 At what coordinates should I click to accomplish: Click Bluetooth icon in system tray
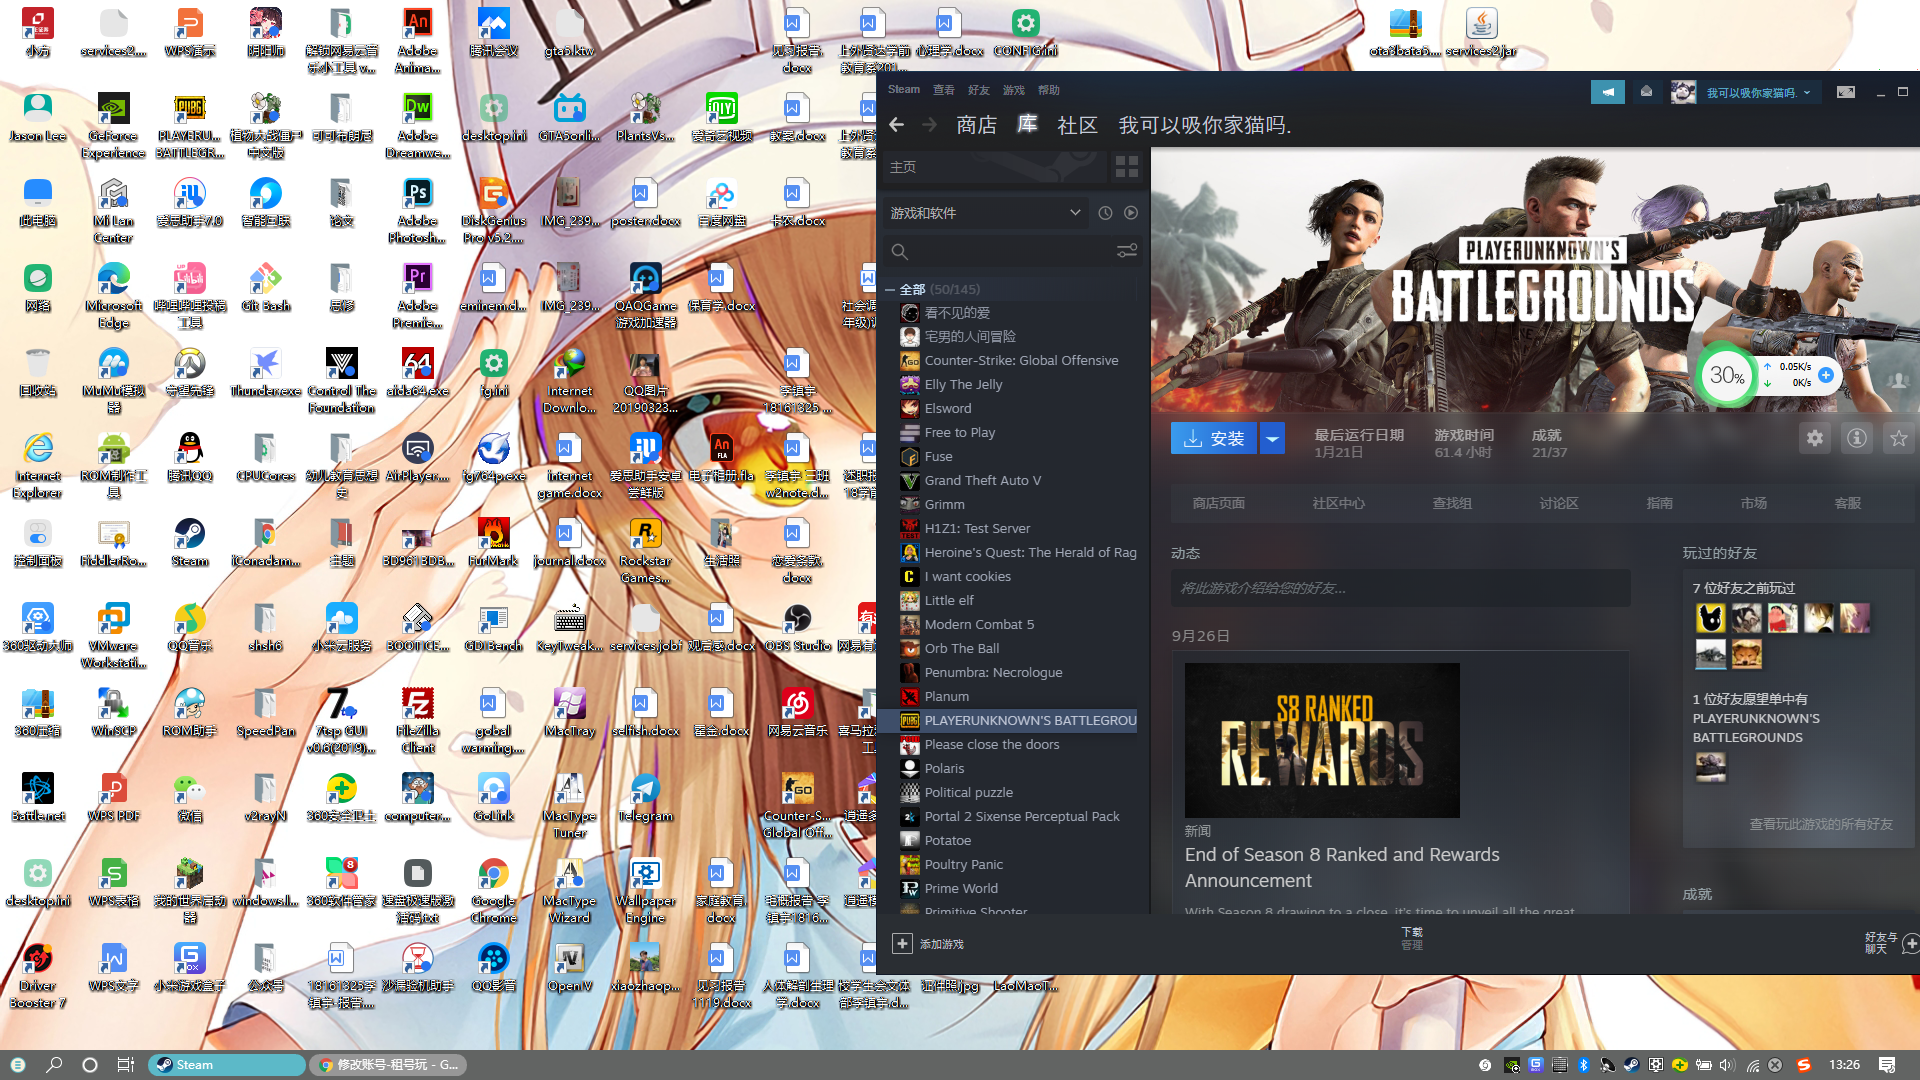point(1583,1065)
